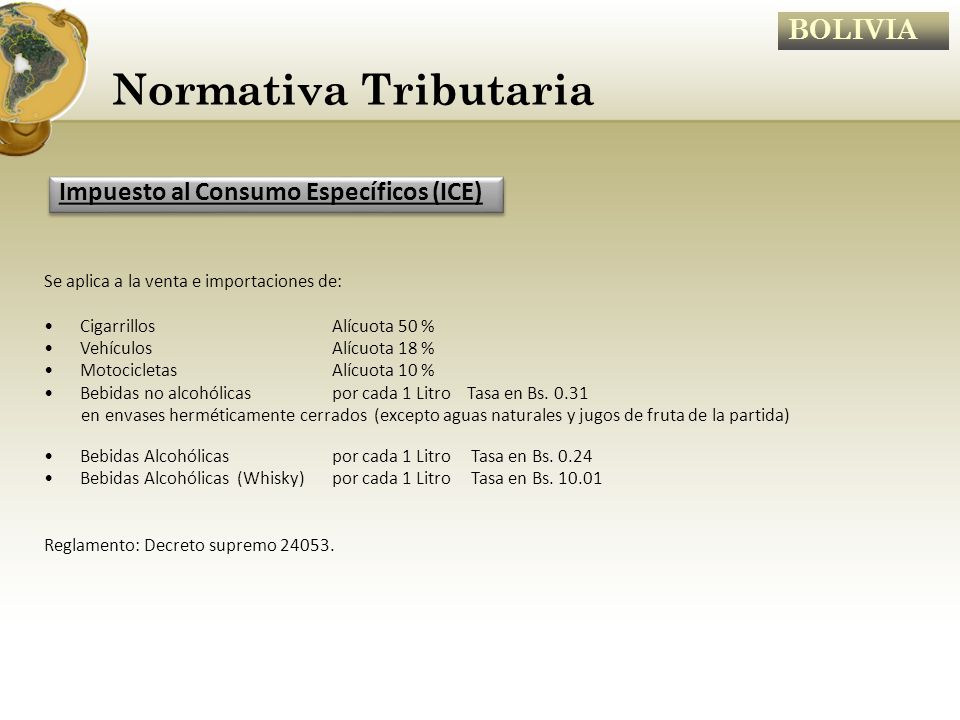
Task: Click the 'Tasa en Bs. 0.31' value
Action: tap(527, 393)
